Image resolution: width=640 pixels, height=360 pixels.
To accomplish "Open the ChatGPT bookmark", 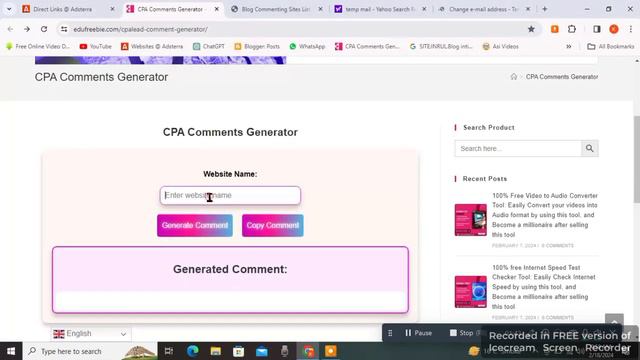I will coord(209,47).
